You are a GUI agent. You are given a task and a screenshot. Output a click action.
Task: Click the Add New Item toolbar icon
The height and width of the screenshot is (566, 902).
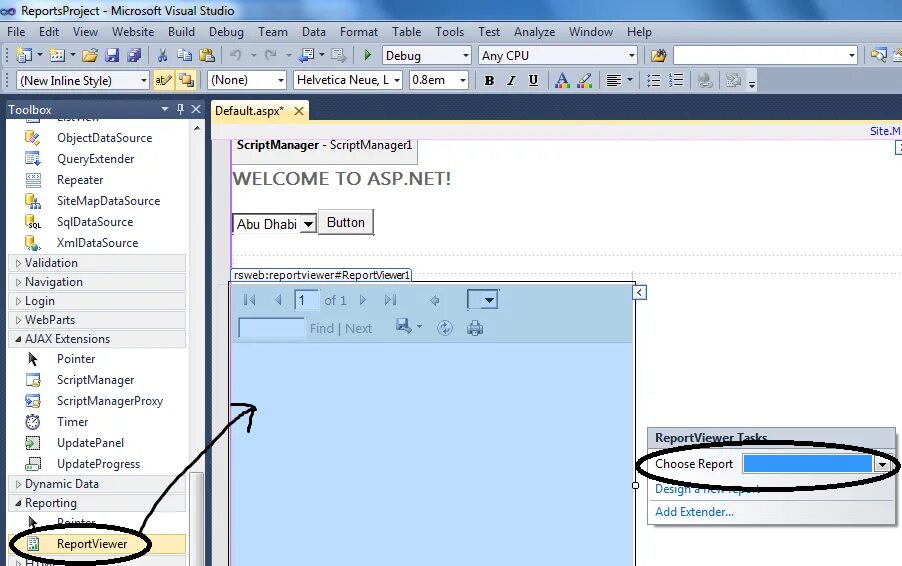[x=57, y=55]
